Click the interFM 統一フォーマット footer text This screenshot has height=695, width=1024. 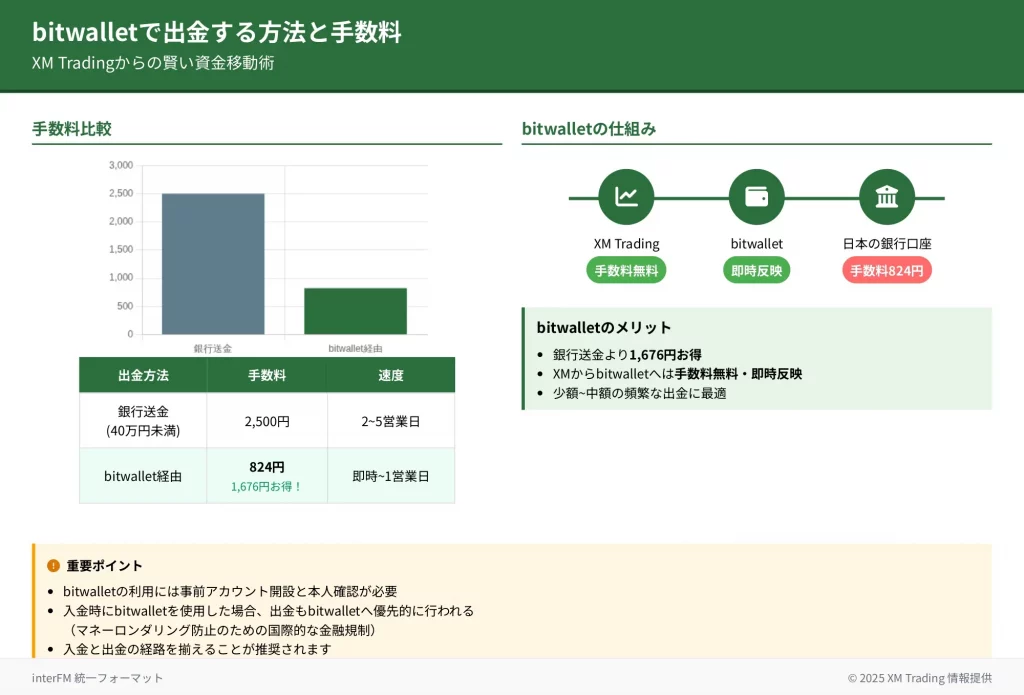(97, 677)
